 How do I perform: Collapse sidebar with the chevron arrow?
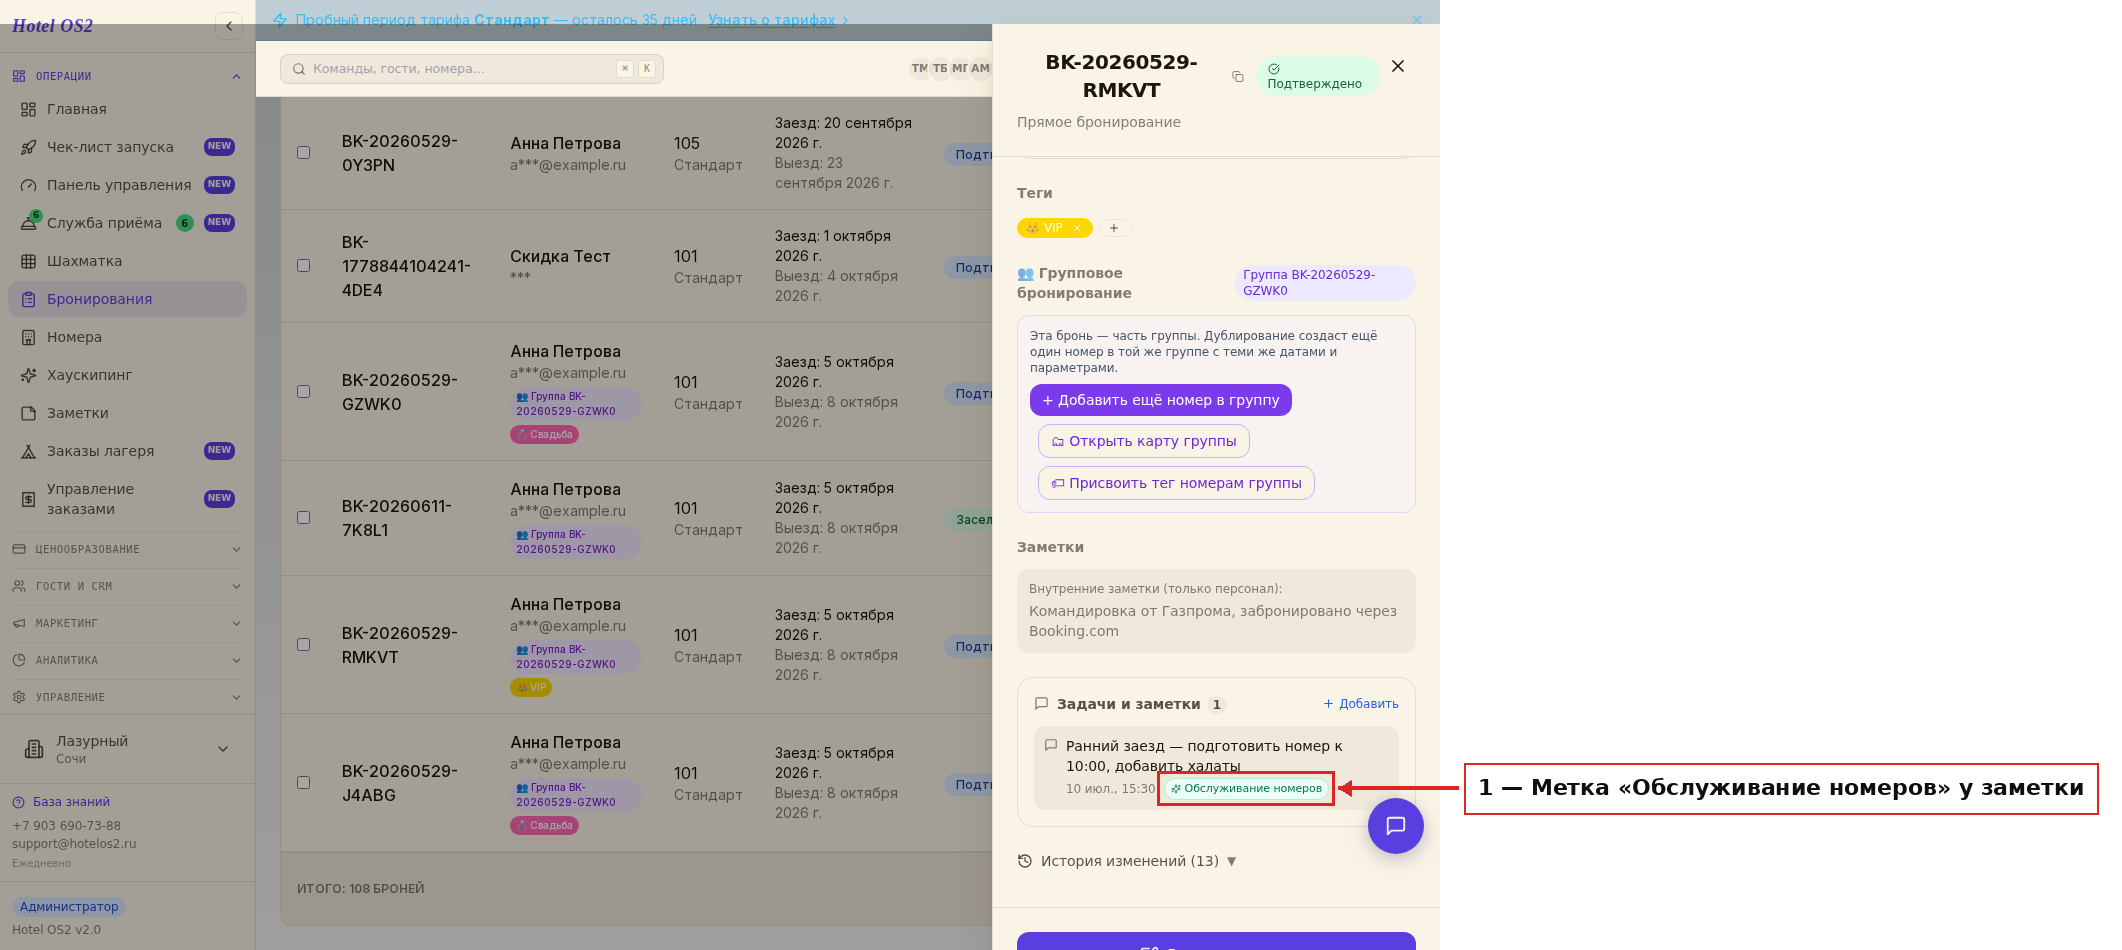229,26
